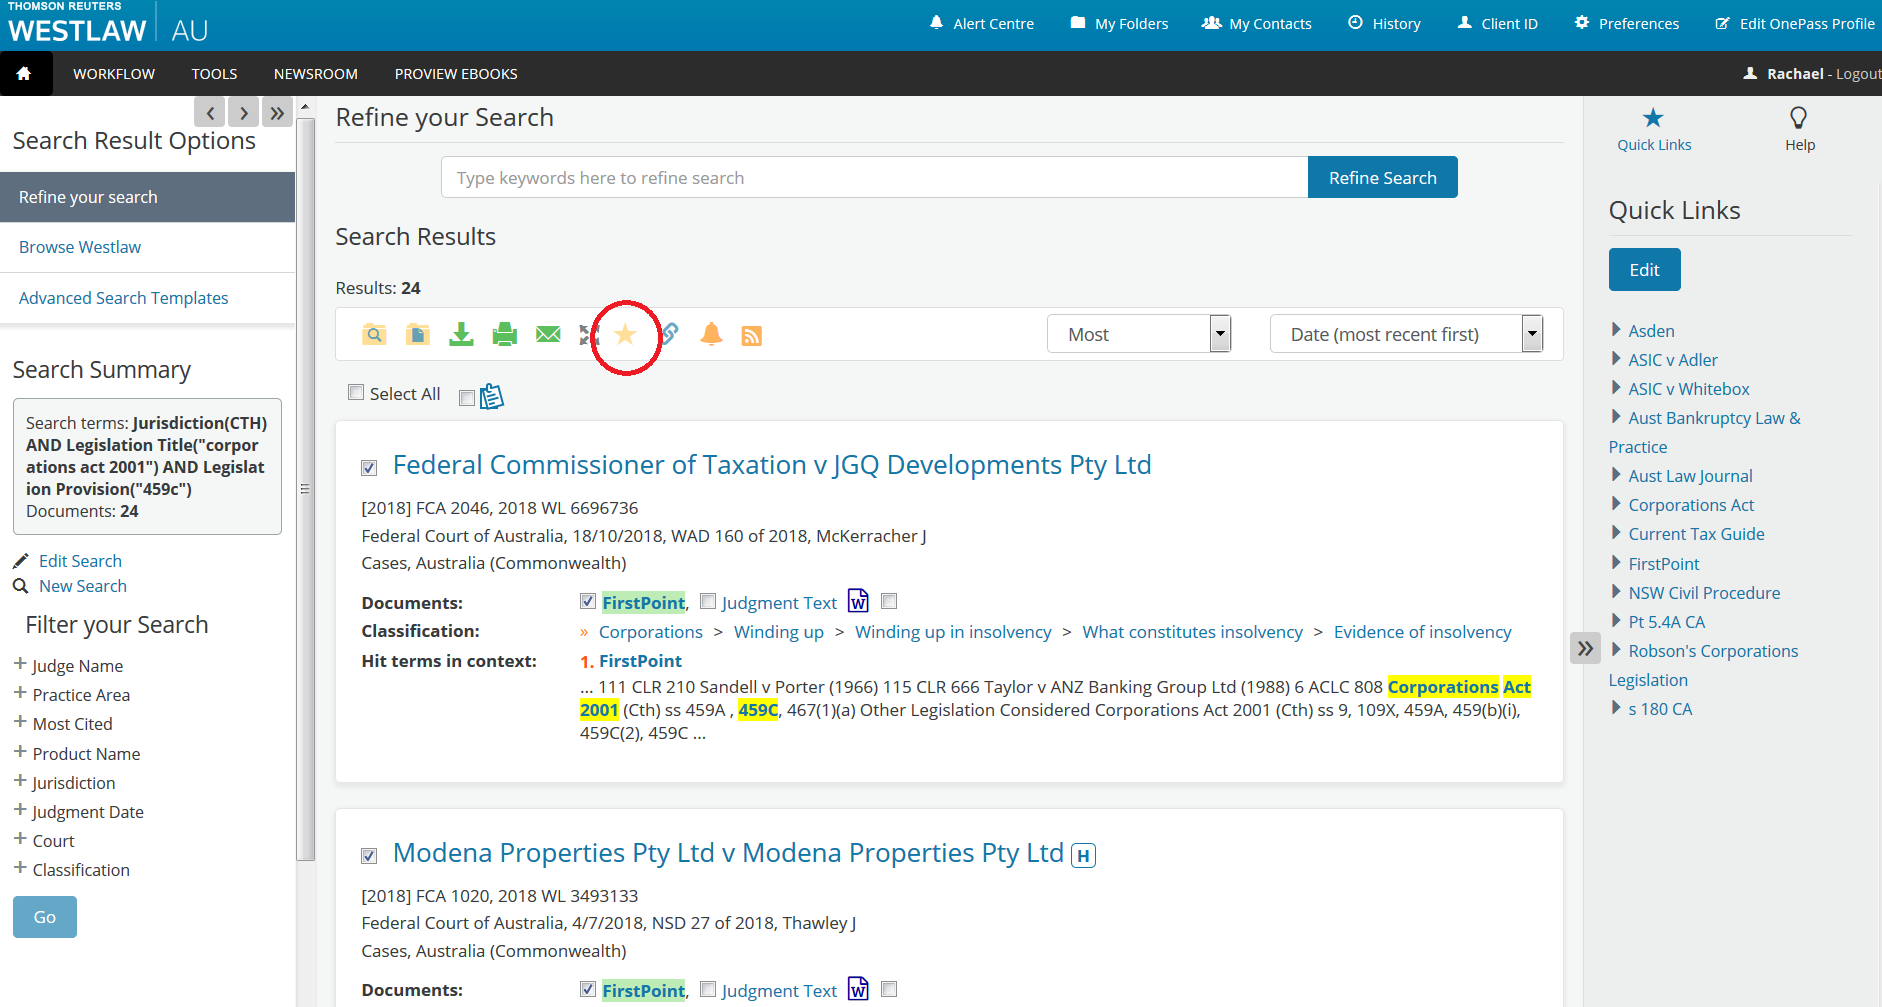Open Word document icon for Federal Commissioner of Taxation
This screenshot has width=1882, height=1007.
858,601
